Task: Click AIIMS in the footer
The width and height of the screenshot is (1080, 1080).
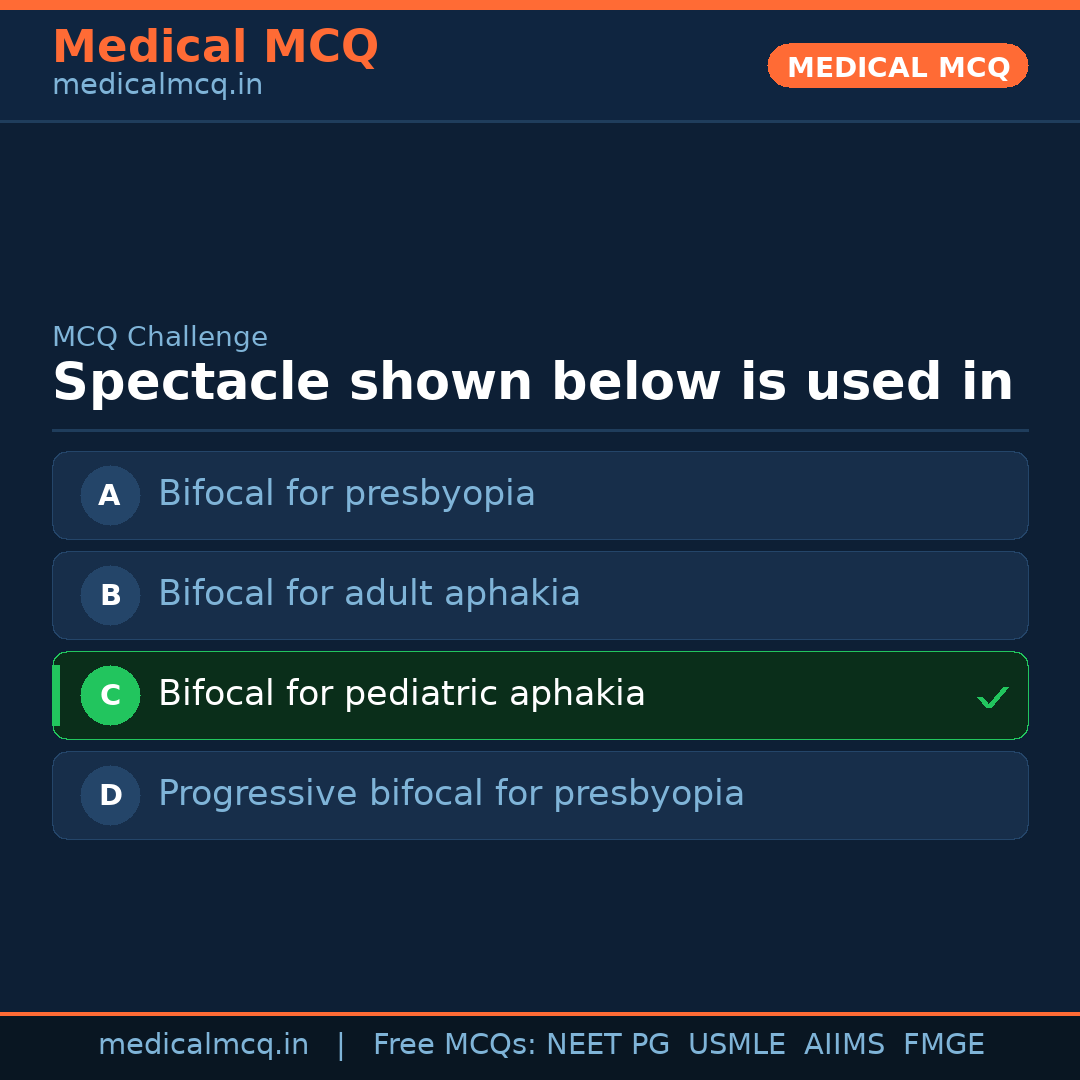Action: coord(844,1045)
